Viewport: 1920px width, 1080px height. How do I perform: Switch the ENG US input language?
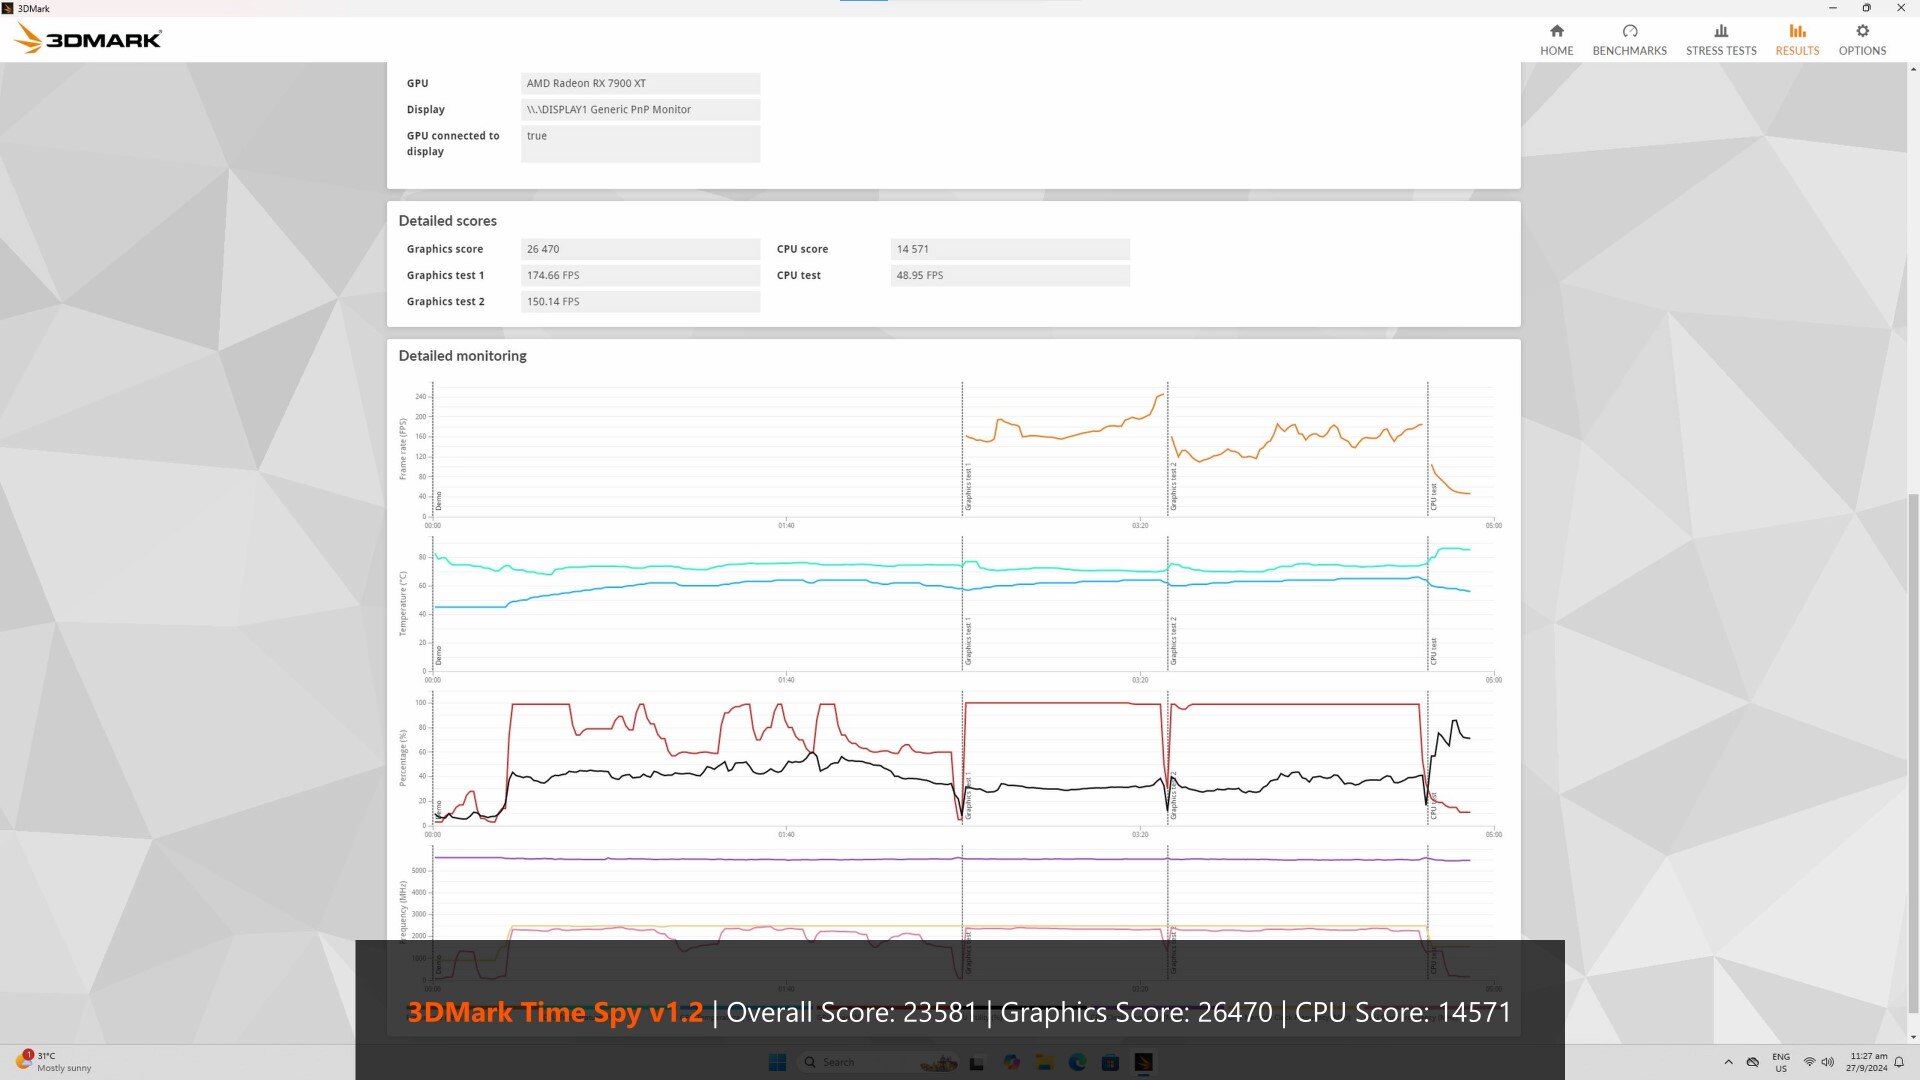[1781, 1062]
